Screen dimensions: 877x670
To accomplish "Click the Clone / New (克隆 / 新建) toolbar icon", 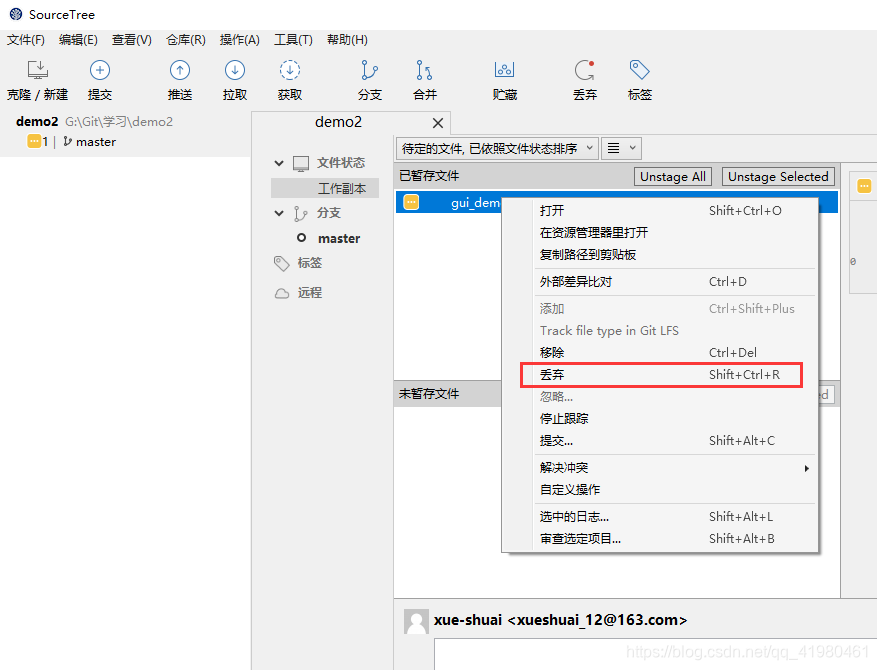I will coord(37,70).
